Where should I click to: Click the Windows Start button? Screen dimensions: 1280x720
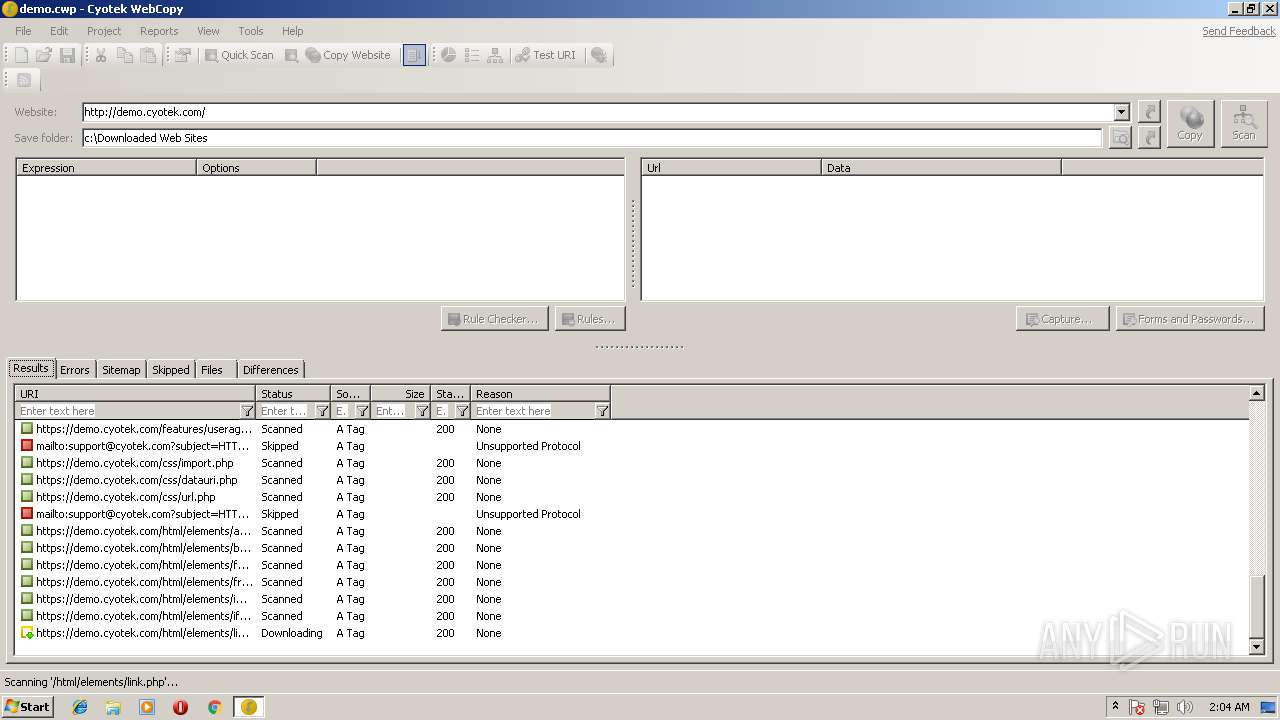point(27,706)
